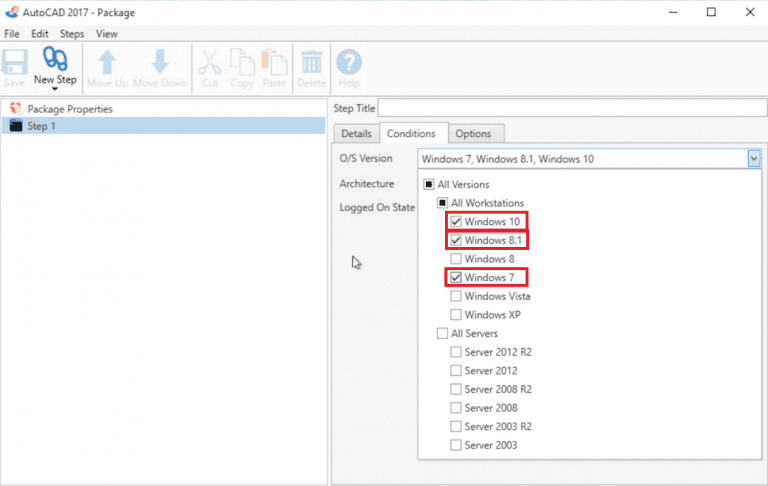Enable the Server 2003 checkbox

[456, 445]
